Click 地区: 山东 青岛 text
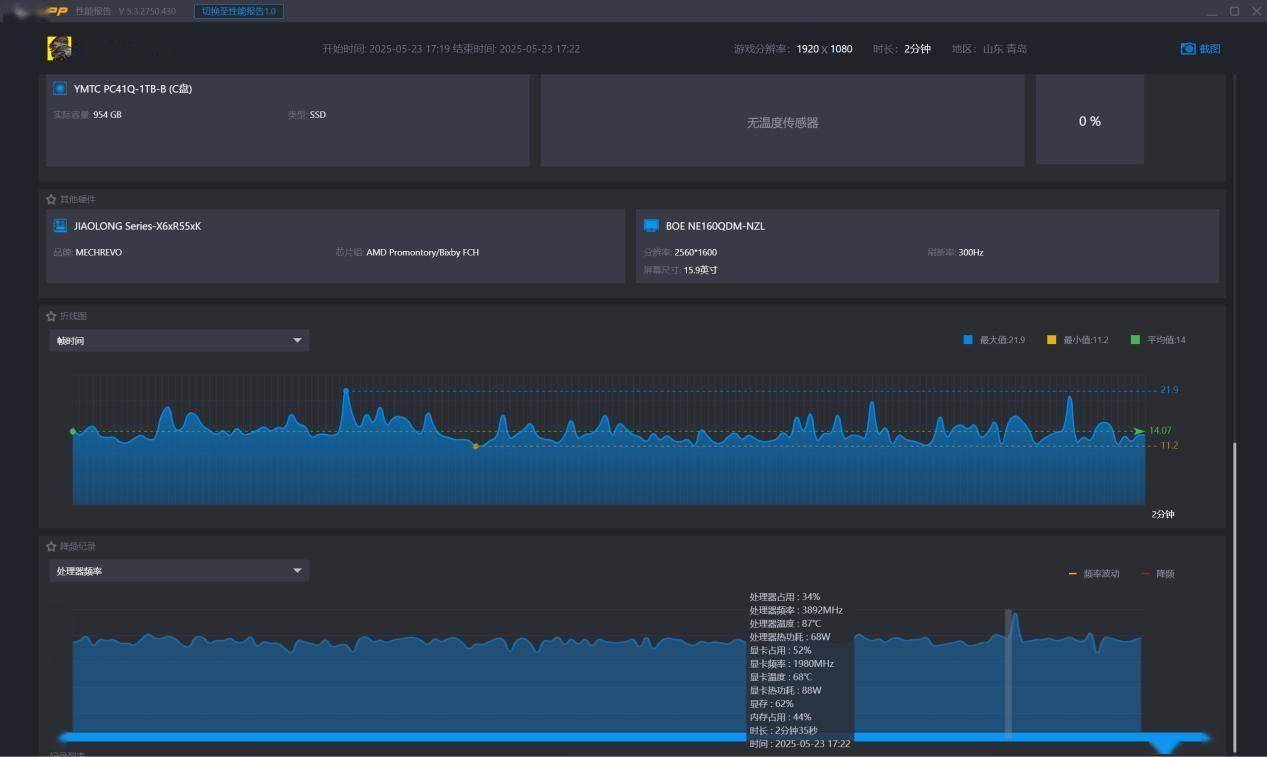This screenshot has width=1267, height=757. (989, 49)
